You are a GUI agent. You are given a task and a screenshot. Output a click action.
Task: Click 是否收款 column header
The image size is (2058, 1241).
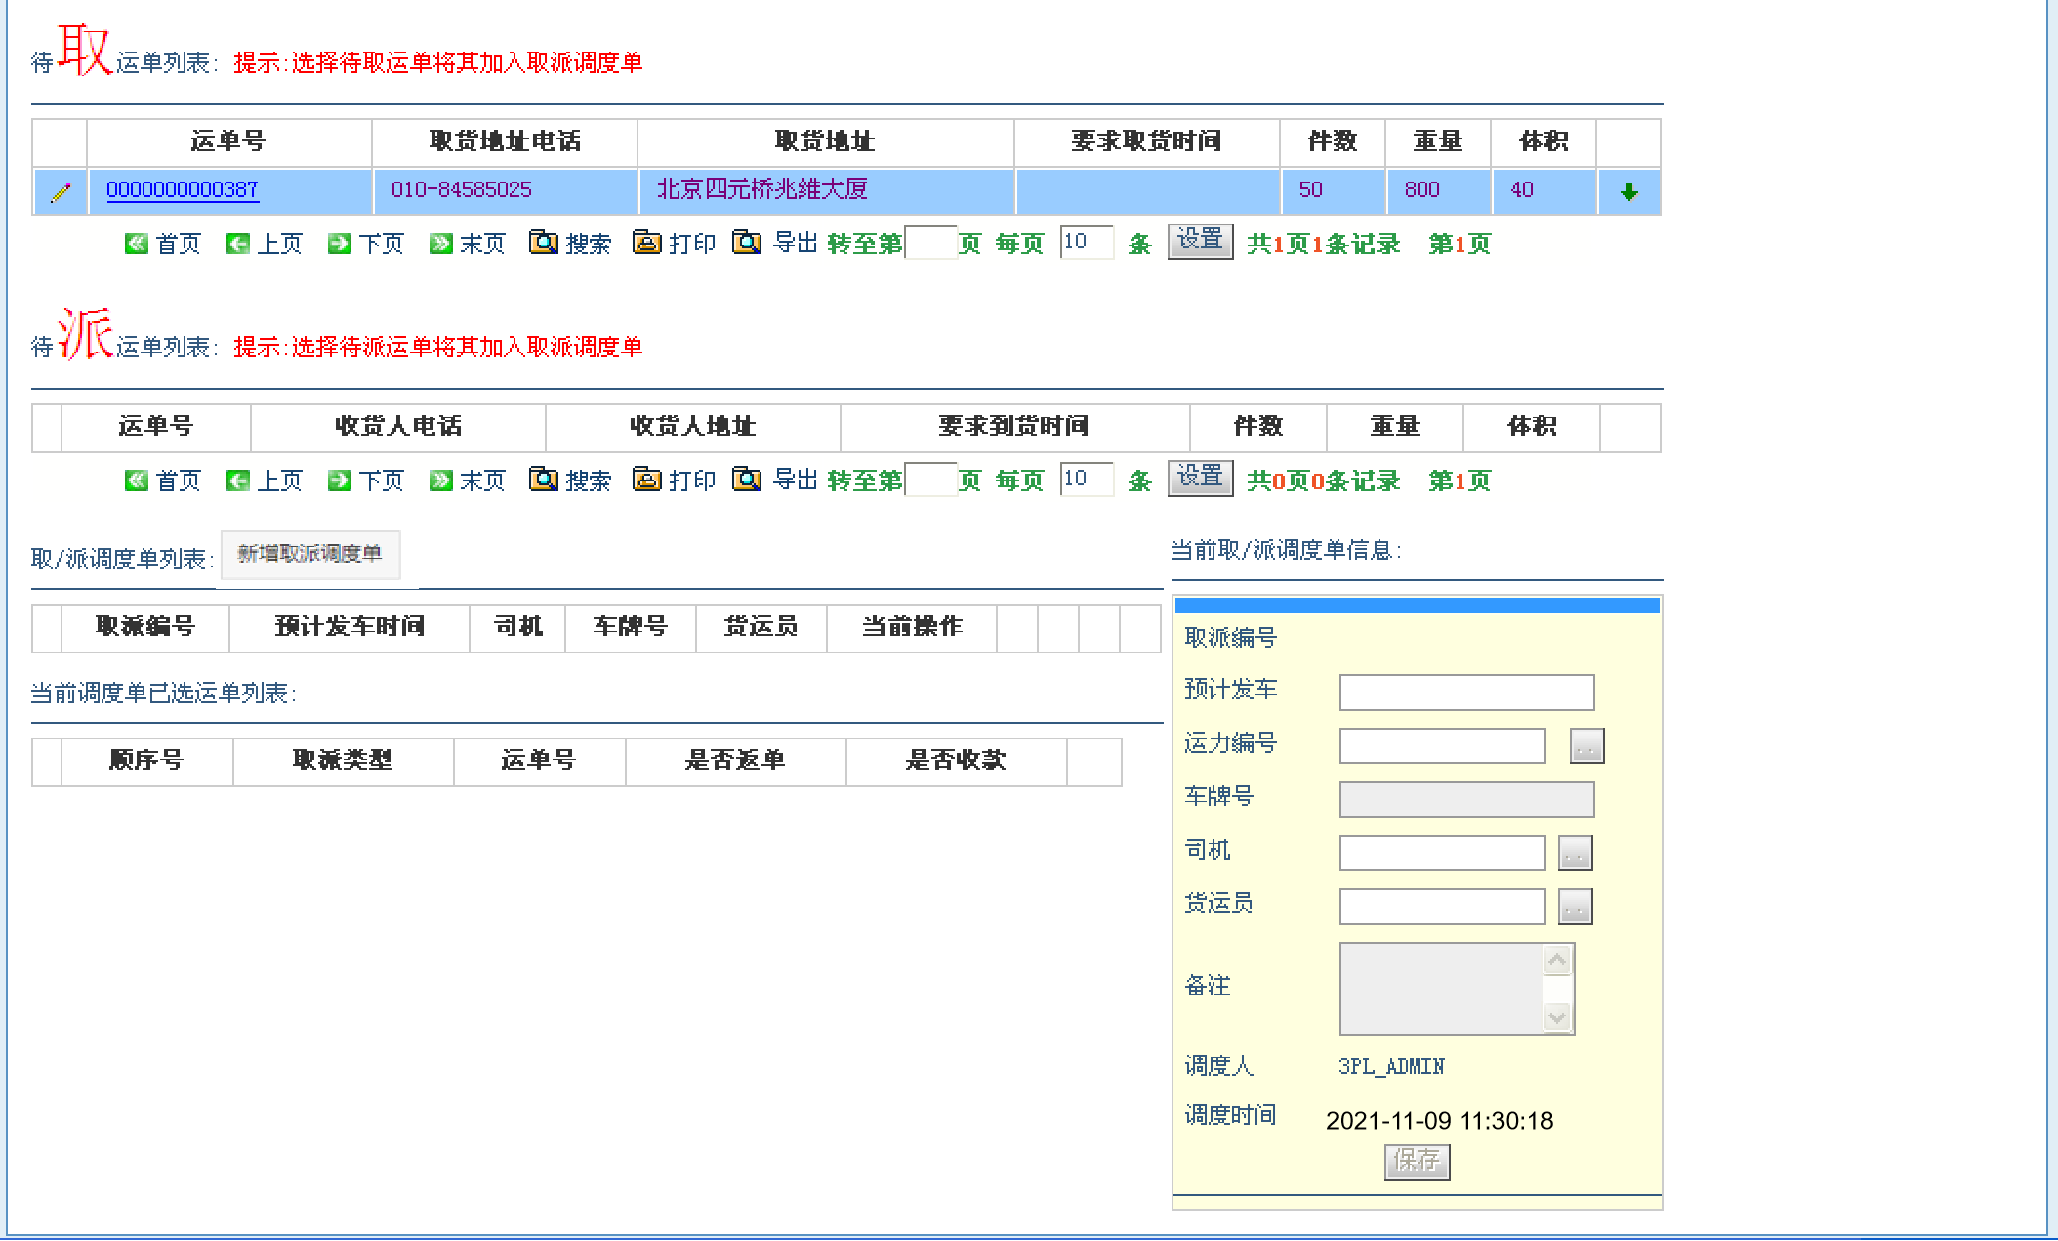click(956, 761)
